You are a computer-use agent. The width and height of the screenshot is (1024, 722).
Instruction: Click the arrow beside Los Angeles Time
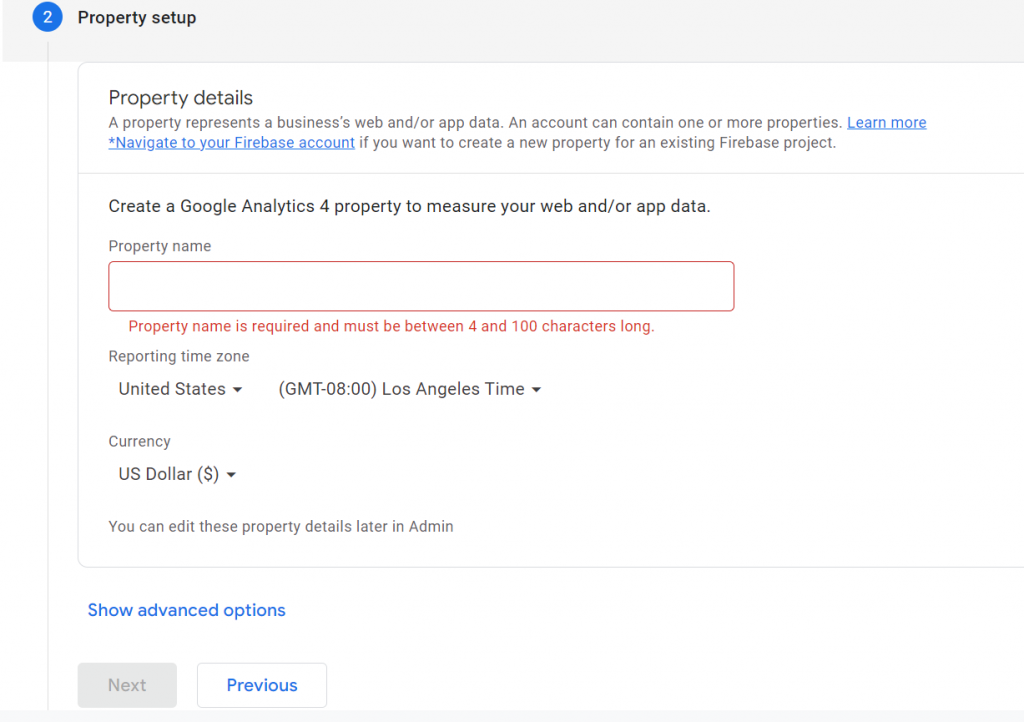[x=537, y=390]
